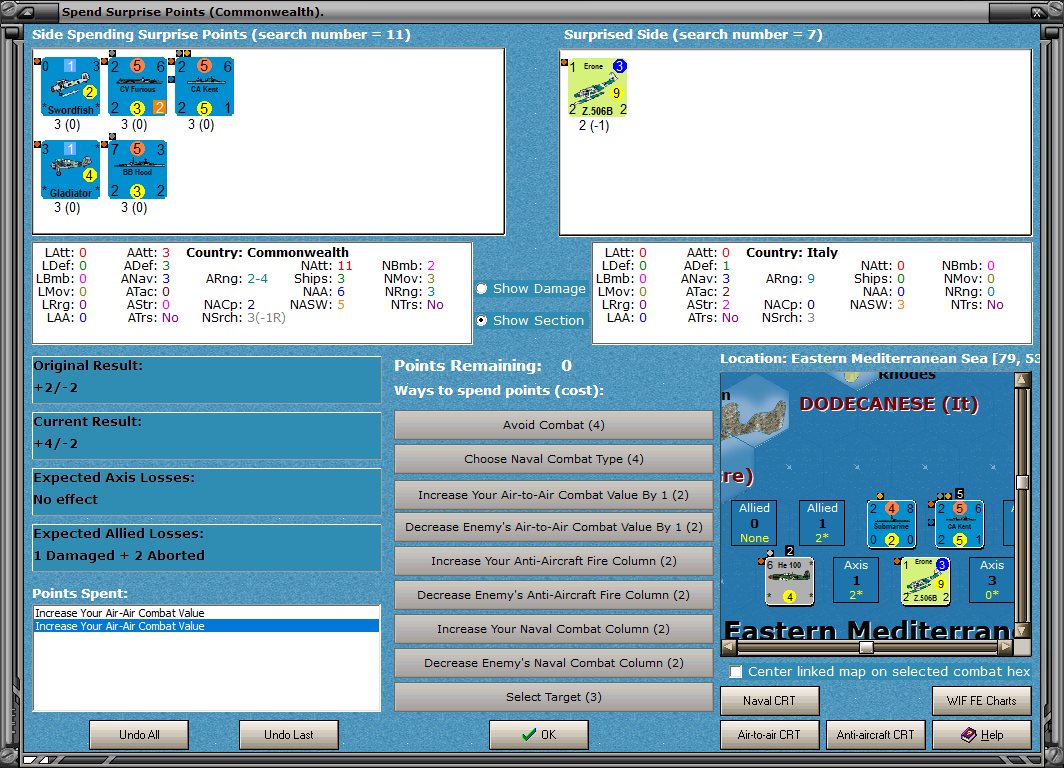
Task: Increase Your Anti-Aircraft Fire Column
Action: coord(554,560)
